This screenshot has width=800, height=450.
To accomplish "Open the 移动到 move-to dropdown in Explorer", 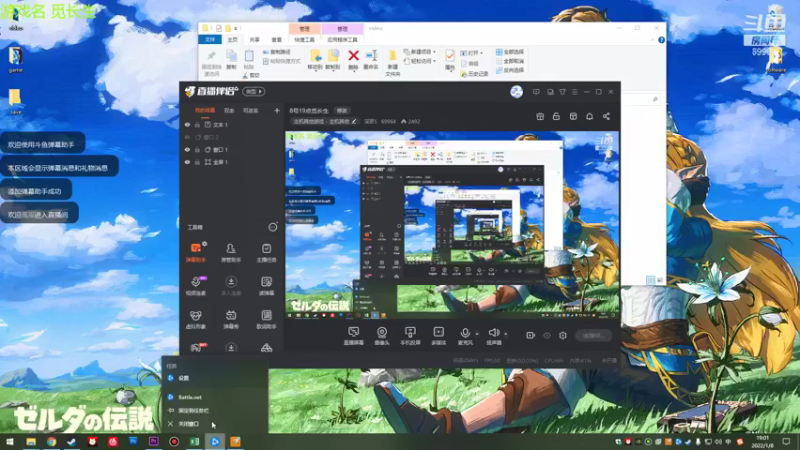I will click(x=315, y=60).
